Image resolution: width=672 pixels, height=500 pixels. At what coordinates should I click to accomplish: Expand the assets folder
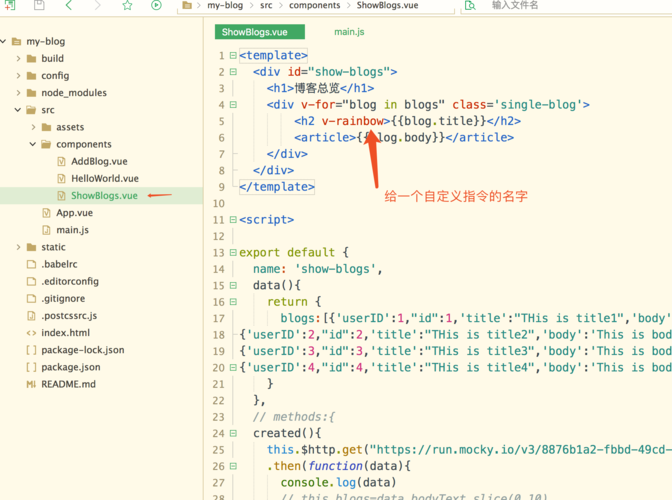pos(33,127)
